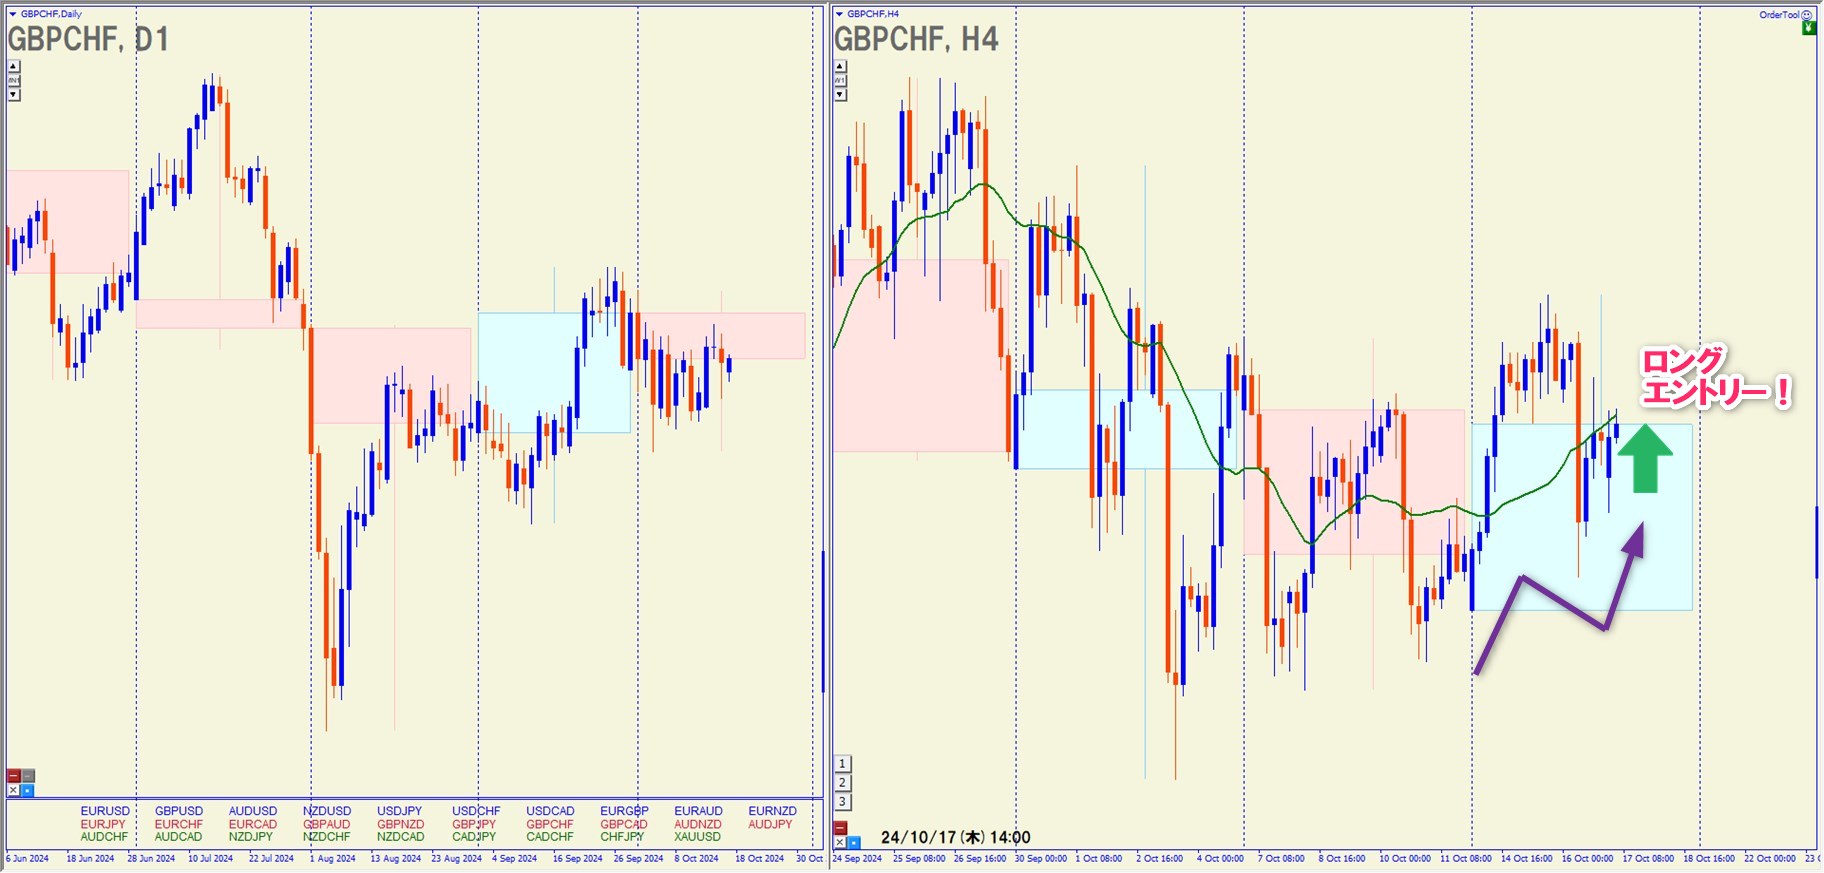Screen dimensions: 1824x873
Task: Click the red minus icon in H4 chart
Action: click(840, 828)
